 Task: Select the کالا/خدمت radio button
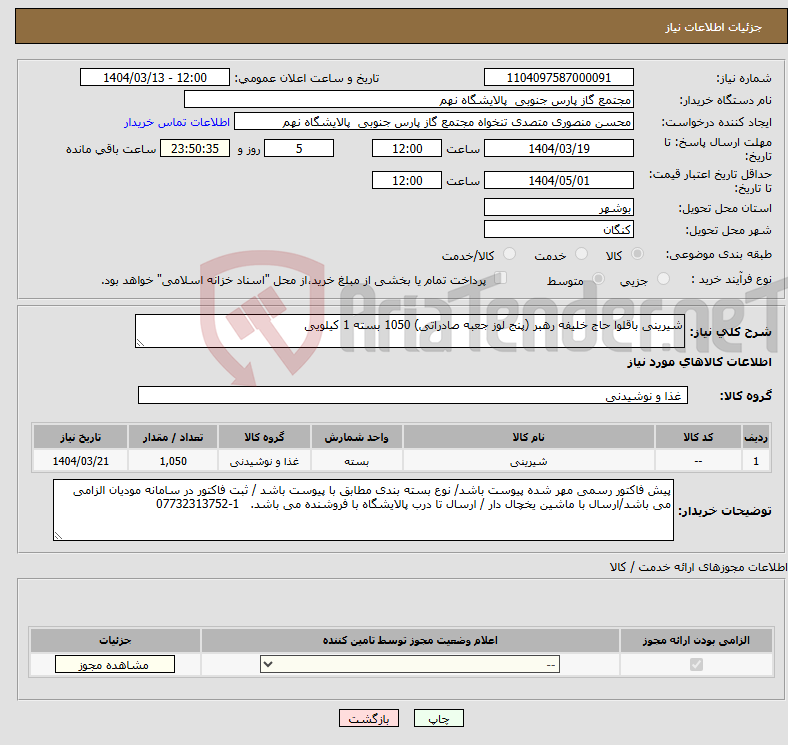(x=510, y=254)
